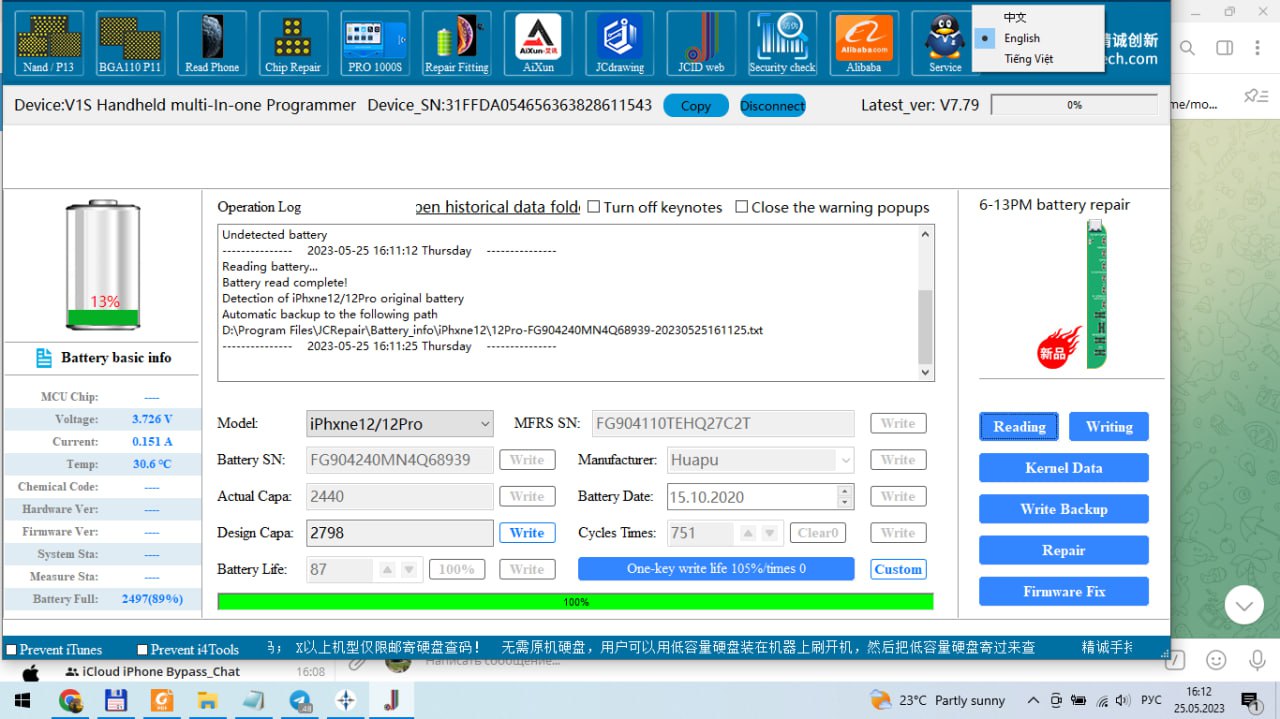Click the Battery Date field
This screenshot has width=1280, height=719.
click(751, 497)
